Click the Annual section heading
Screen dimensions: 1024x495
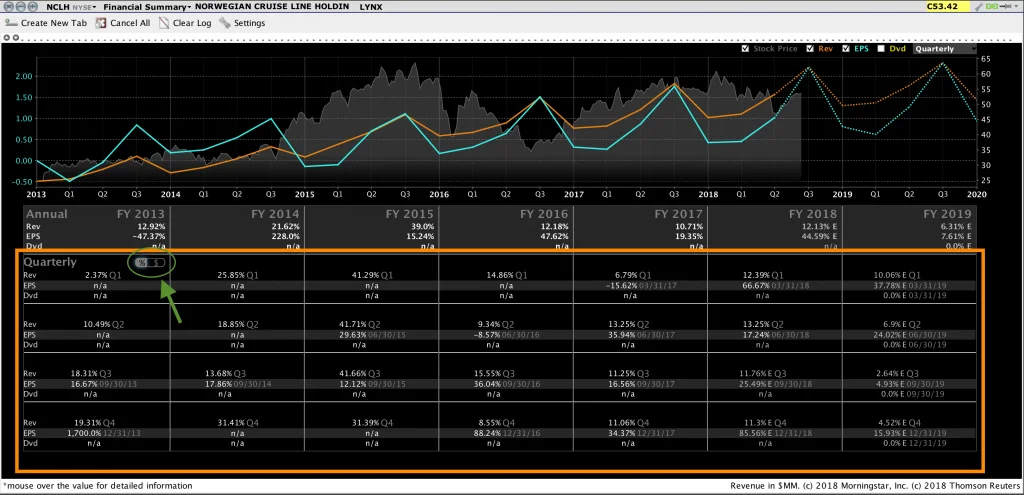tap(45, 214)
